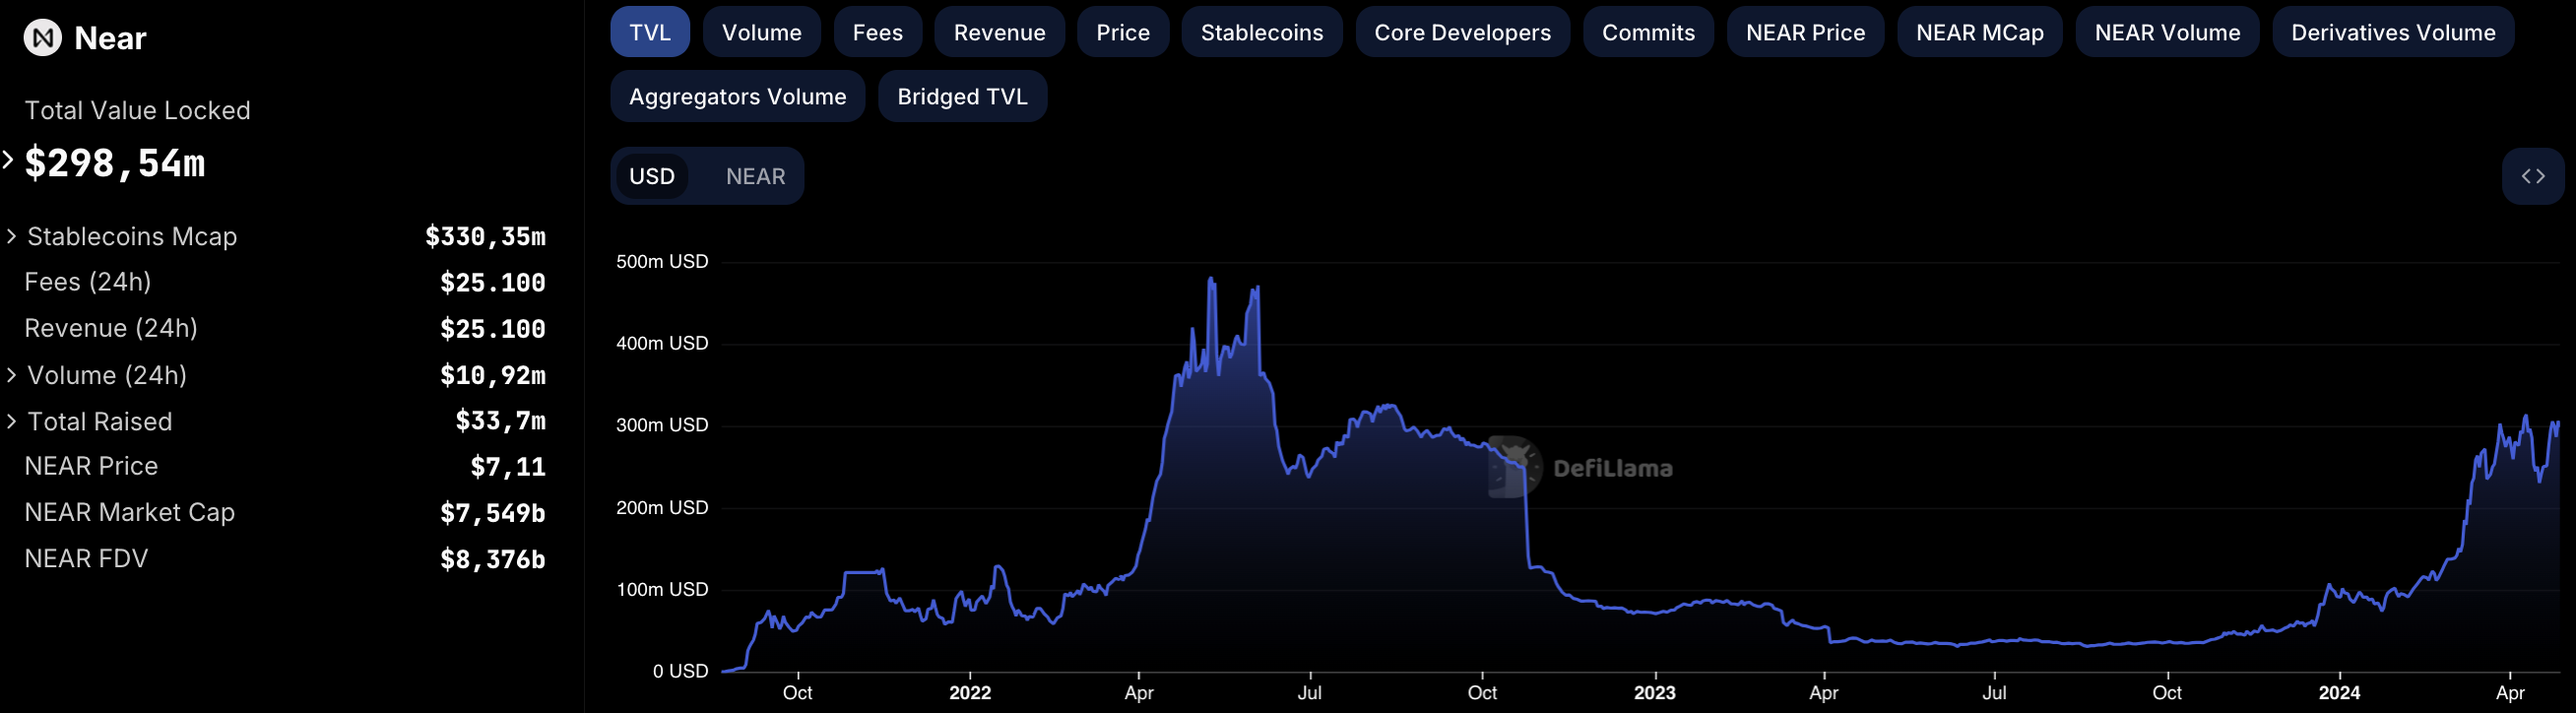Click the 0 USD y-axis label
This screenshot has width=2576, height=713.
pyautogui.click(x=680, y=671)
